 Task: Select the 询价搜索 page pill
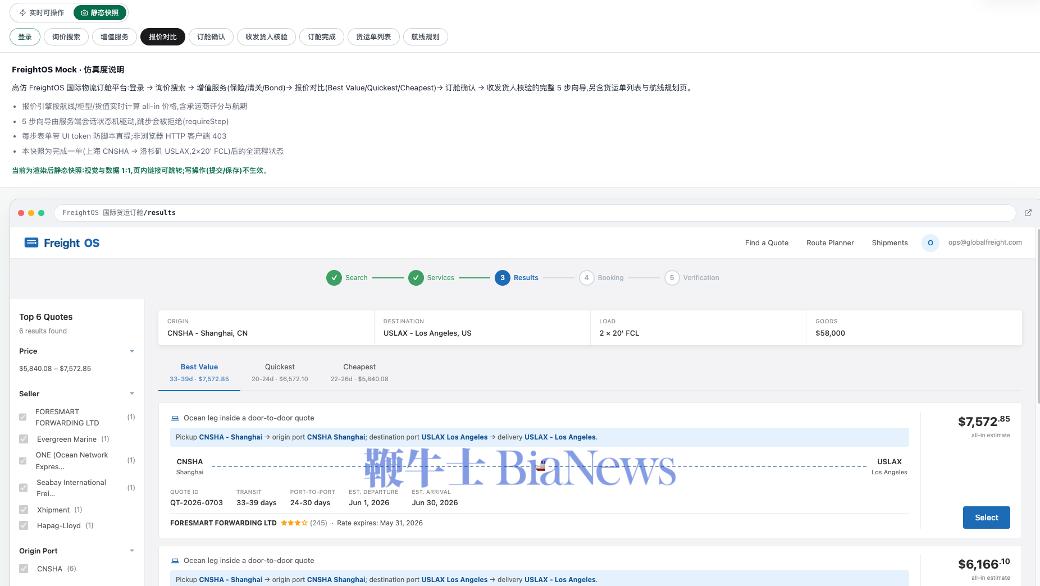tap(66, 37)
